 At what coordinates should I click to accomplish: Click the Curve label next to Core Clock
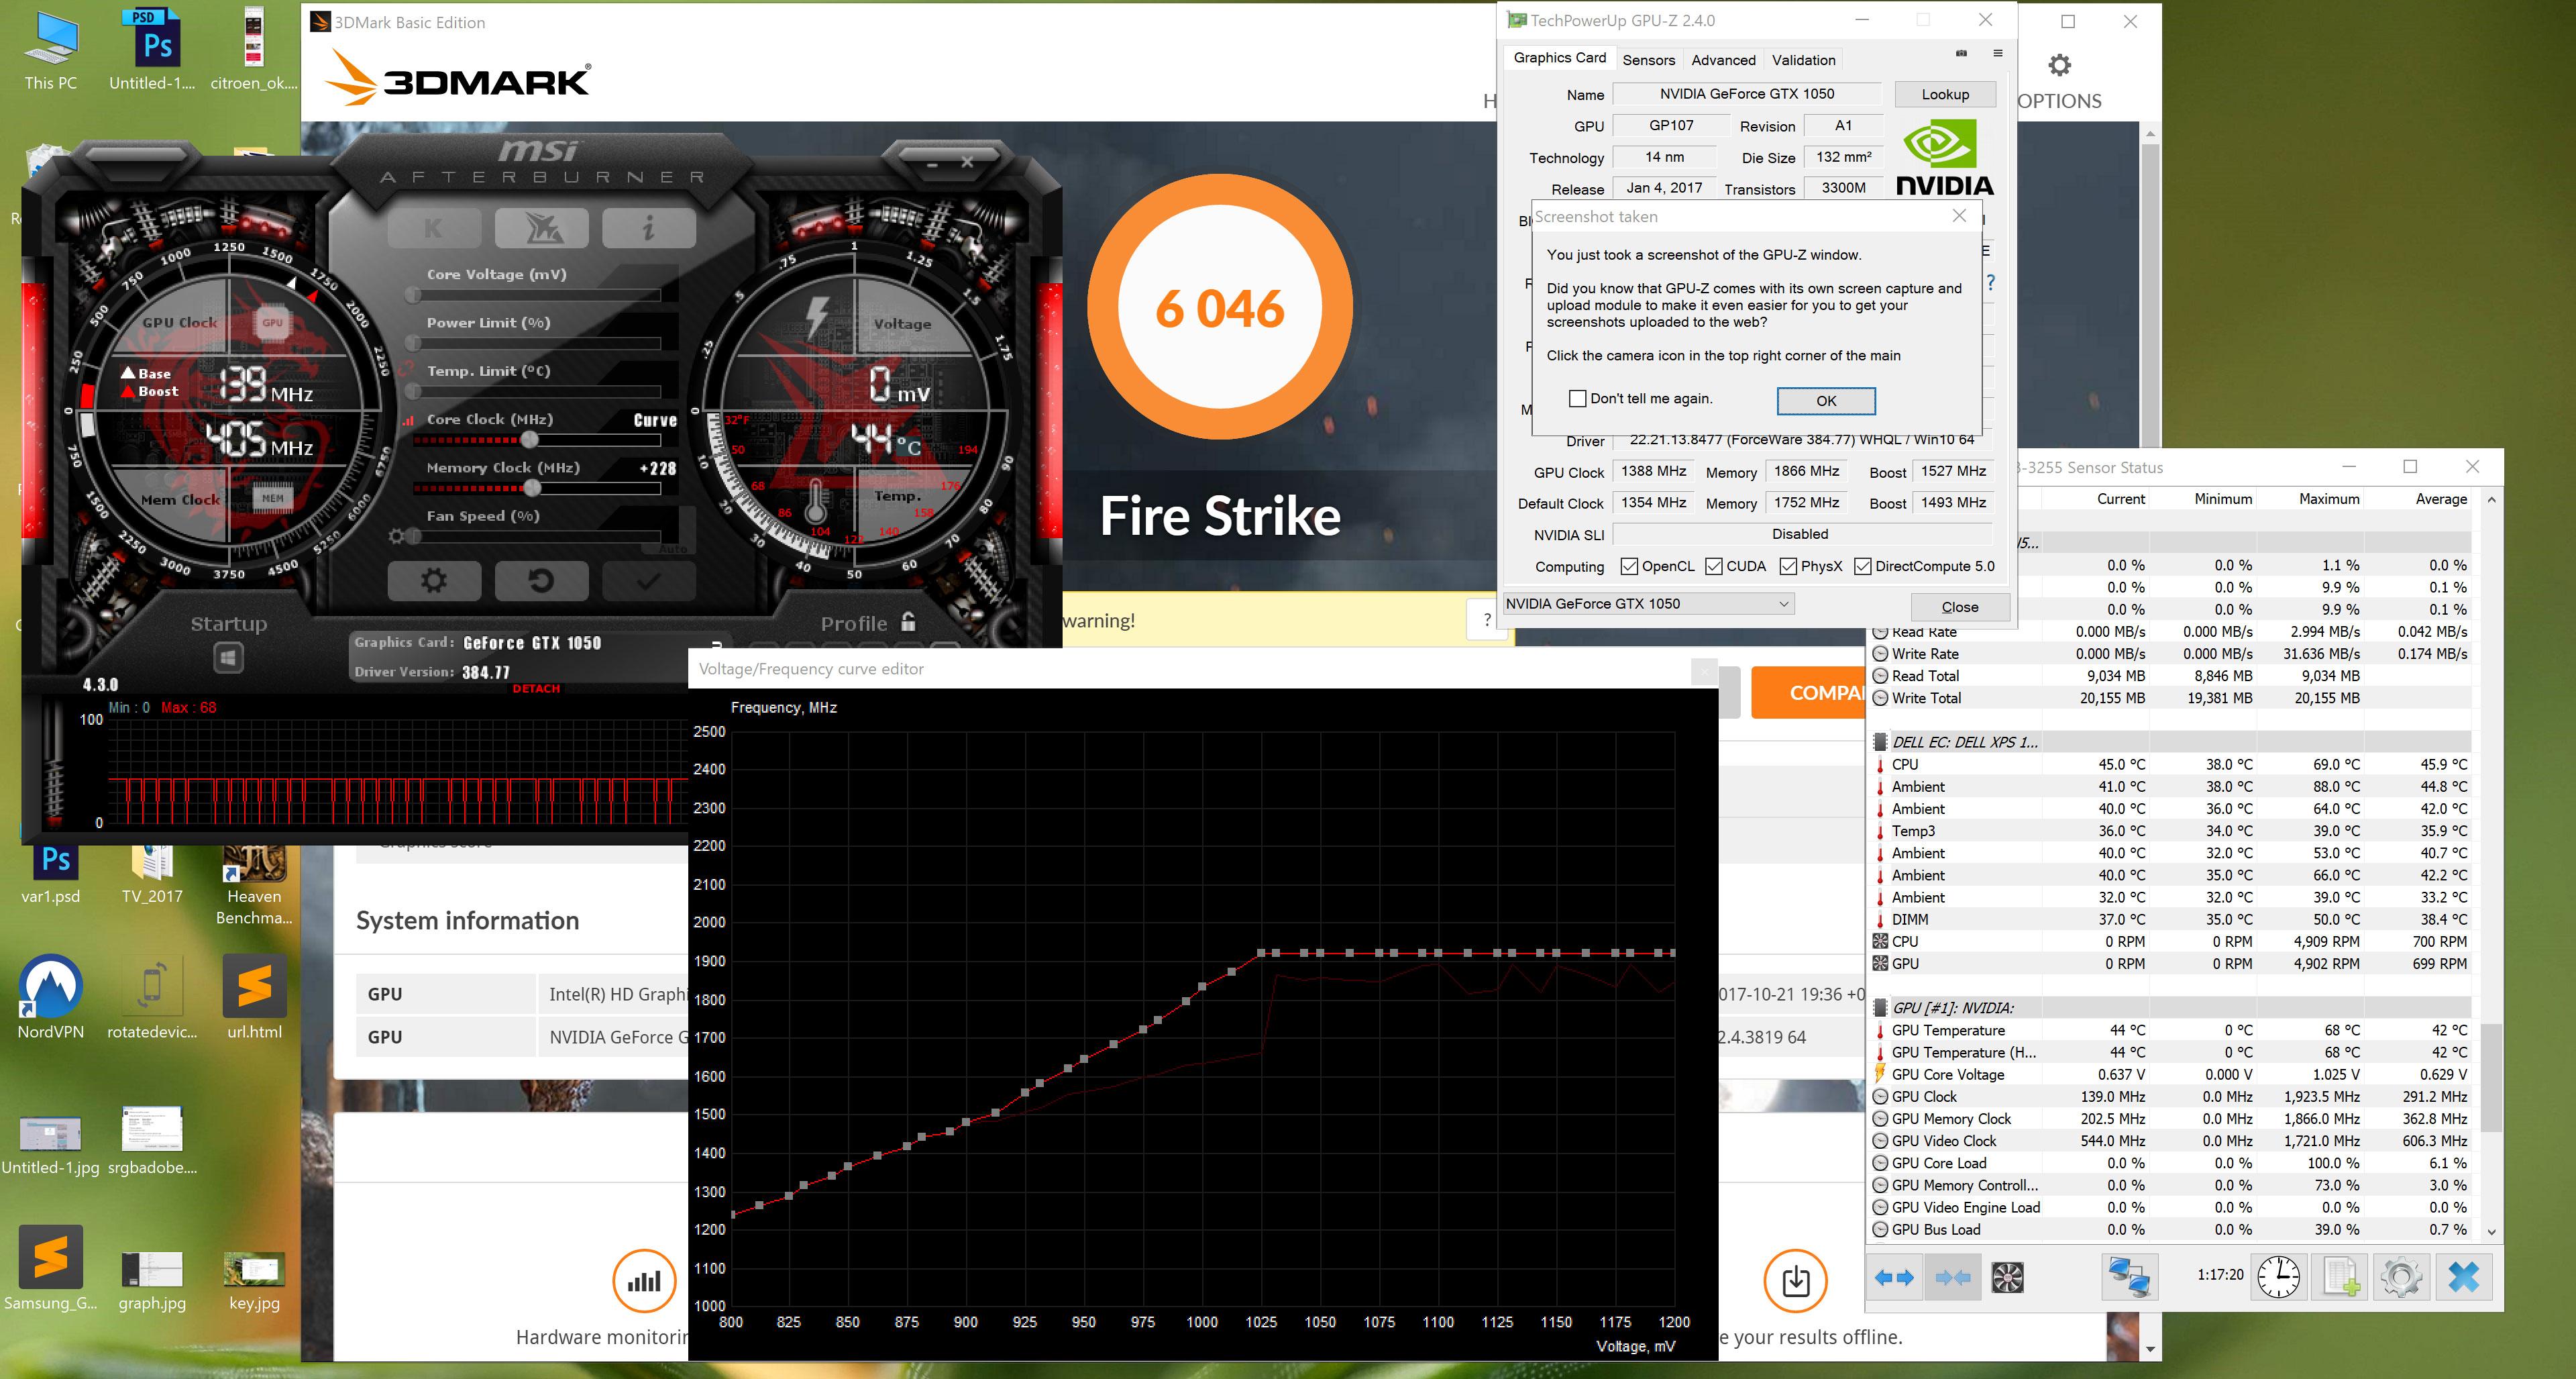click(x=655, y=421)
